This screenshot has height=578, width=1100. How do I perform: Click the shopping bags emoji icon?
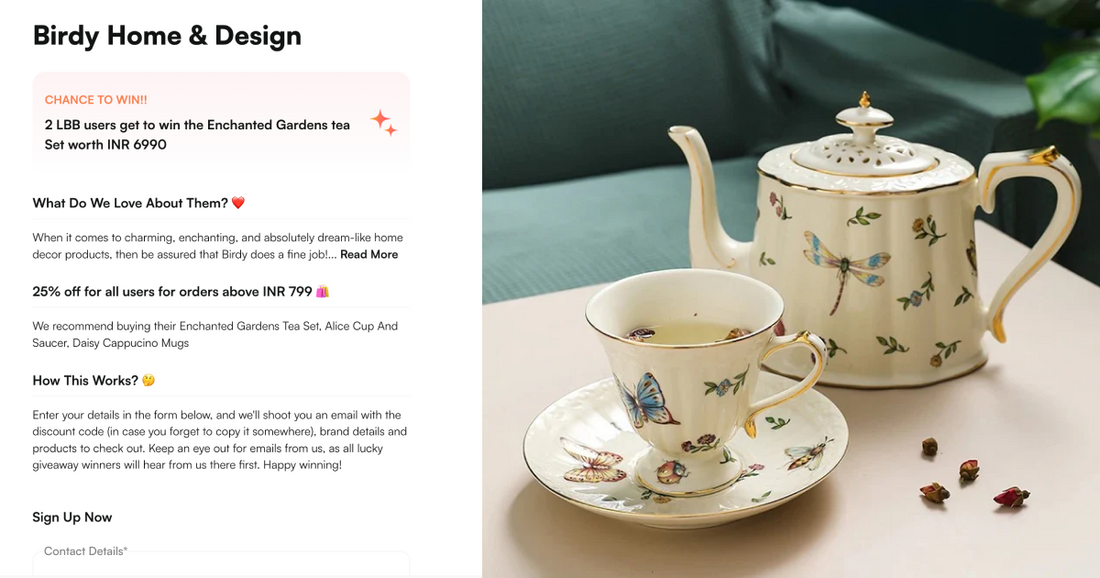tap(322, 291)
